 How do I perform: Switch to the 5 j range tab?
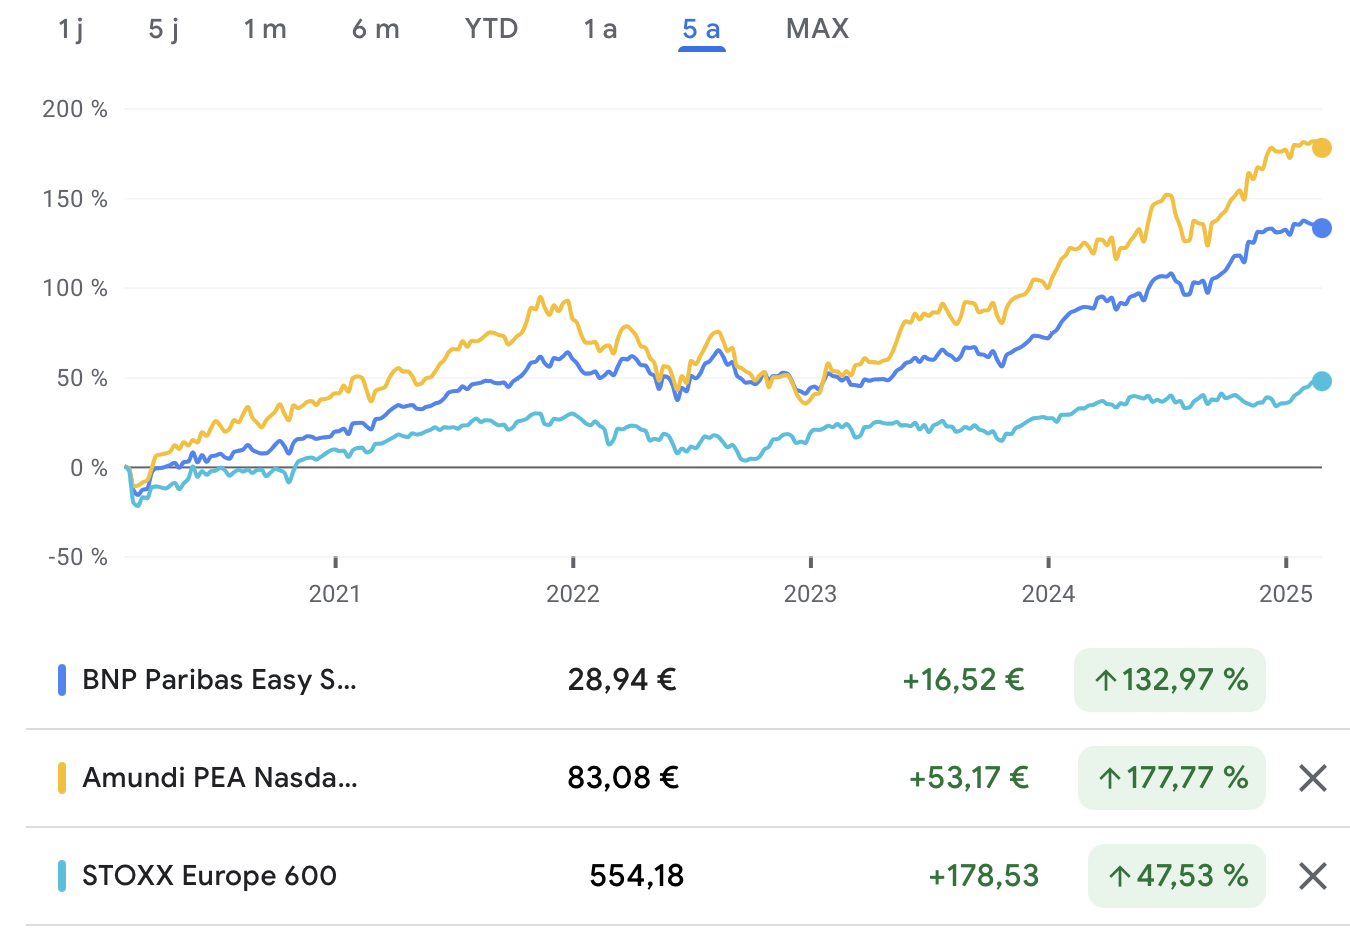164,29
